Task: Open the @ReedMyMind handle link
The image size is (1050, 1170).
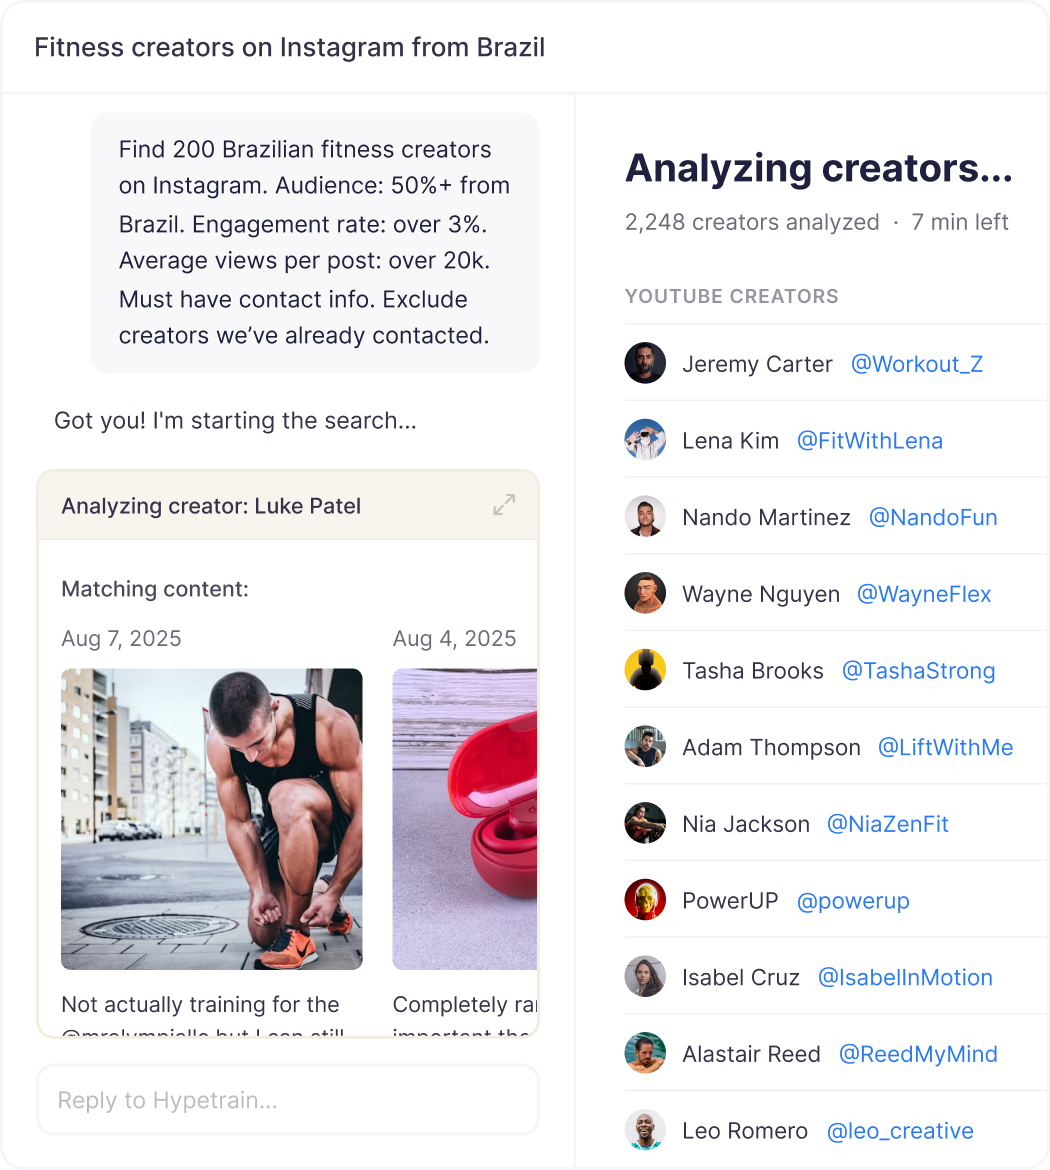Action: point(918,1054)
